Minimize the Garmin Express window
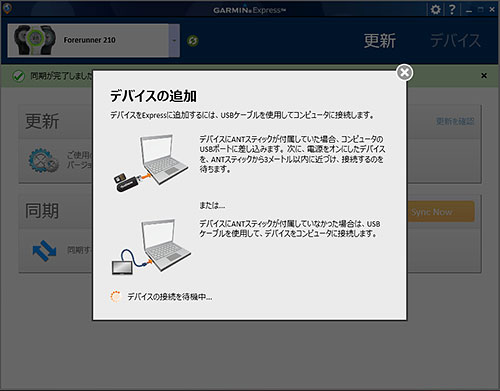The width and height of the screenshot is (500, 391). point(469,10)
